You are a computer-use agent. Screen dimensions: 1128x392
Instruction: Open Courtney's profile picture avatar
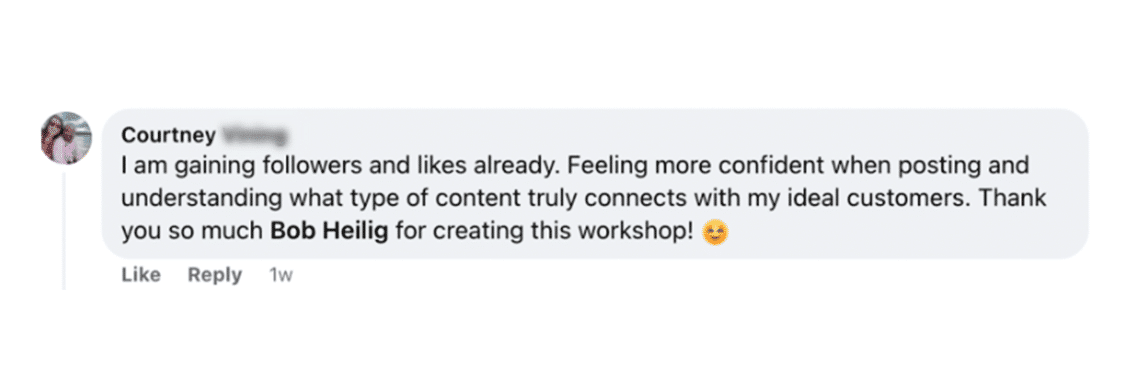tap(66, 138)
